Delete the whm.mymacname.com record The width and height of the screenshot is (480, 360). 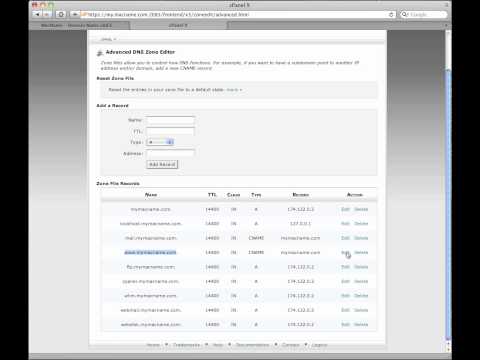click(x=361, y=296)
